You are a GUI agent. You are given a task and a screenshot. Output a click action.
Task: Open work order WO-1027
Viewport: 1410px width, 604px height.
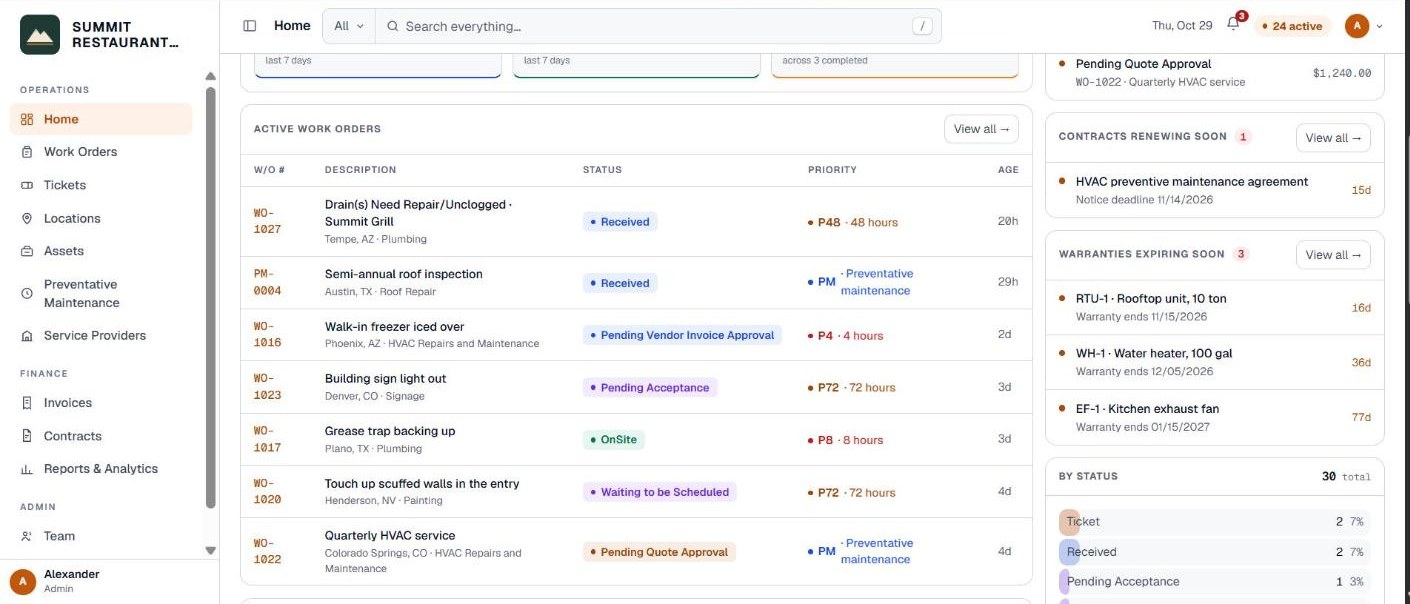click(267, 221)
